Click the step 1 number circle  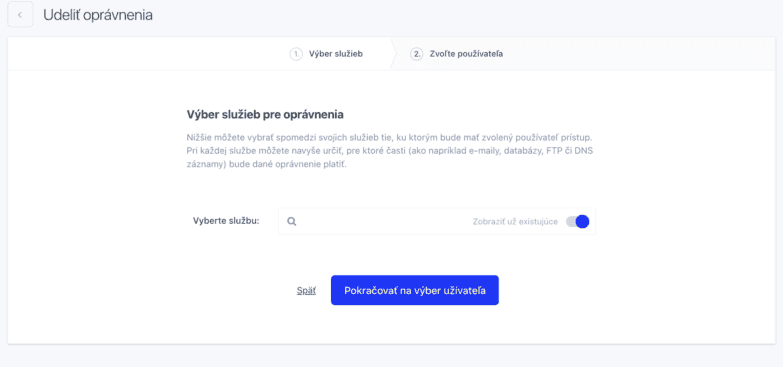click(296, 54)
